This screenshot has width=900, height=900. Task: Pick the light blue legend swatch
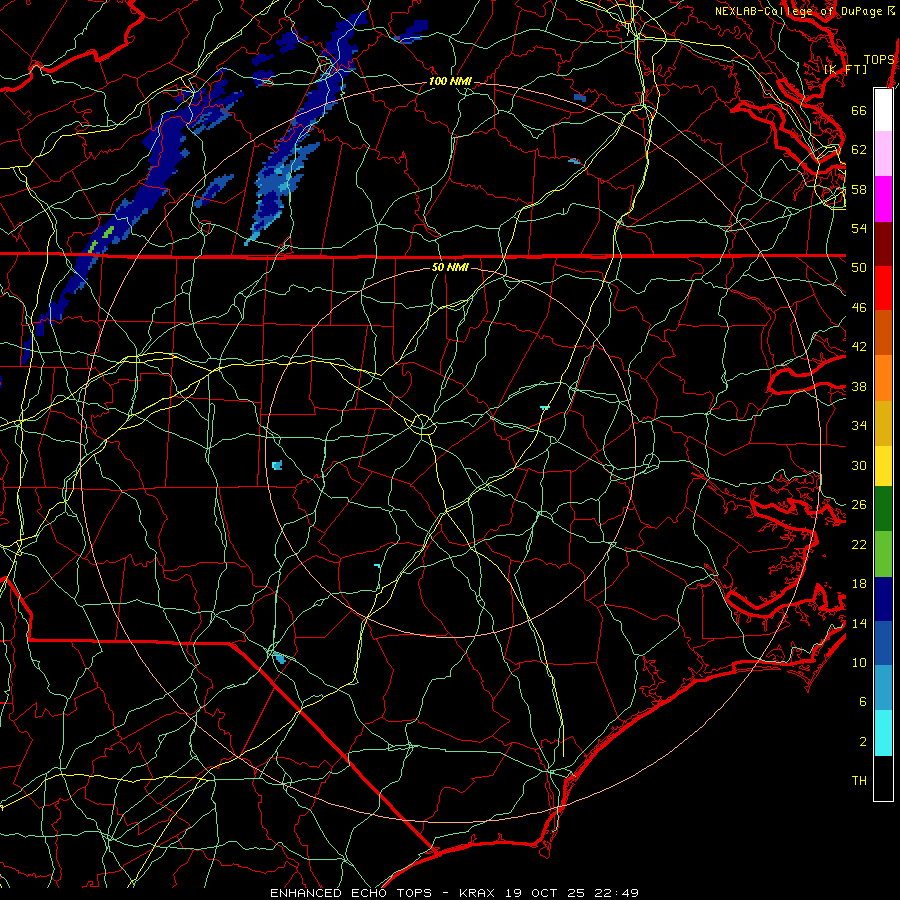(x=883, y=688)
